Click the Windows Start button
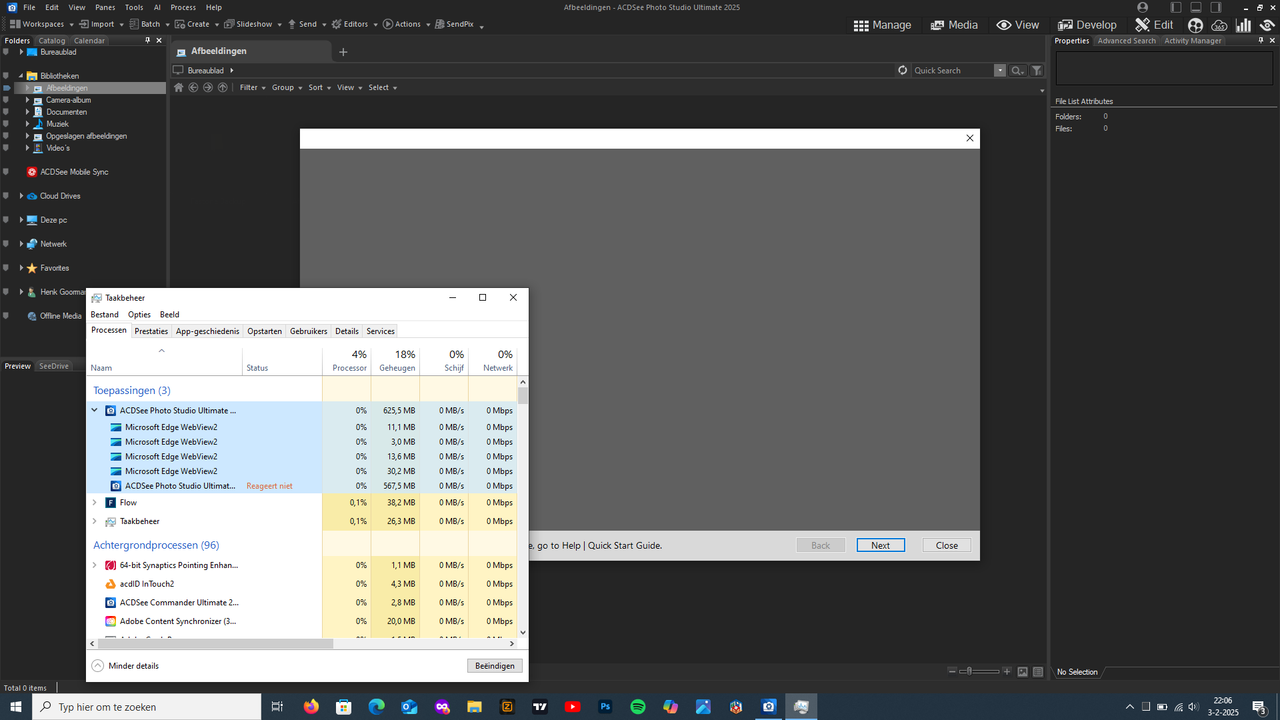The height and width of the screenshot is (720, 1280). click(15, 706)
